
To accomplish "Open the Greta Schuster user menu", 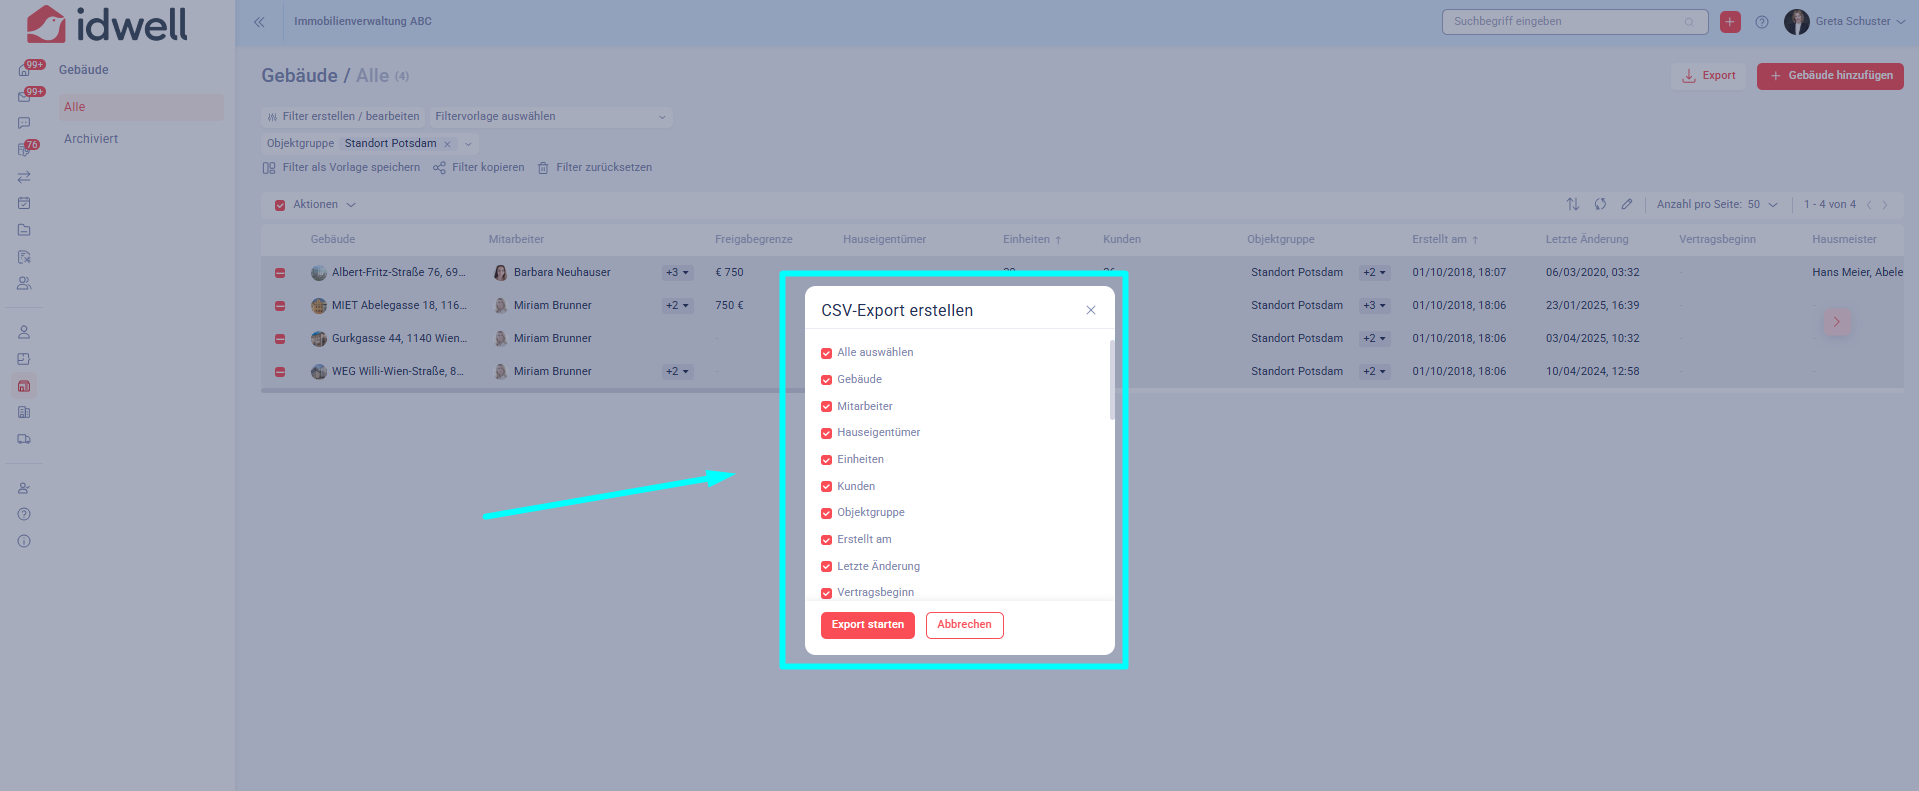I will tap(1845, 22).
